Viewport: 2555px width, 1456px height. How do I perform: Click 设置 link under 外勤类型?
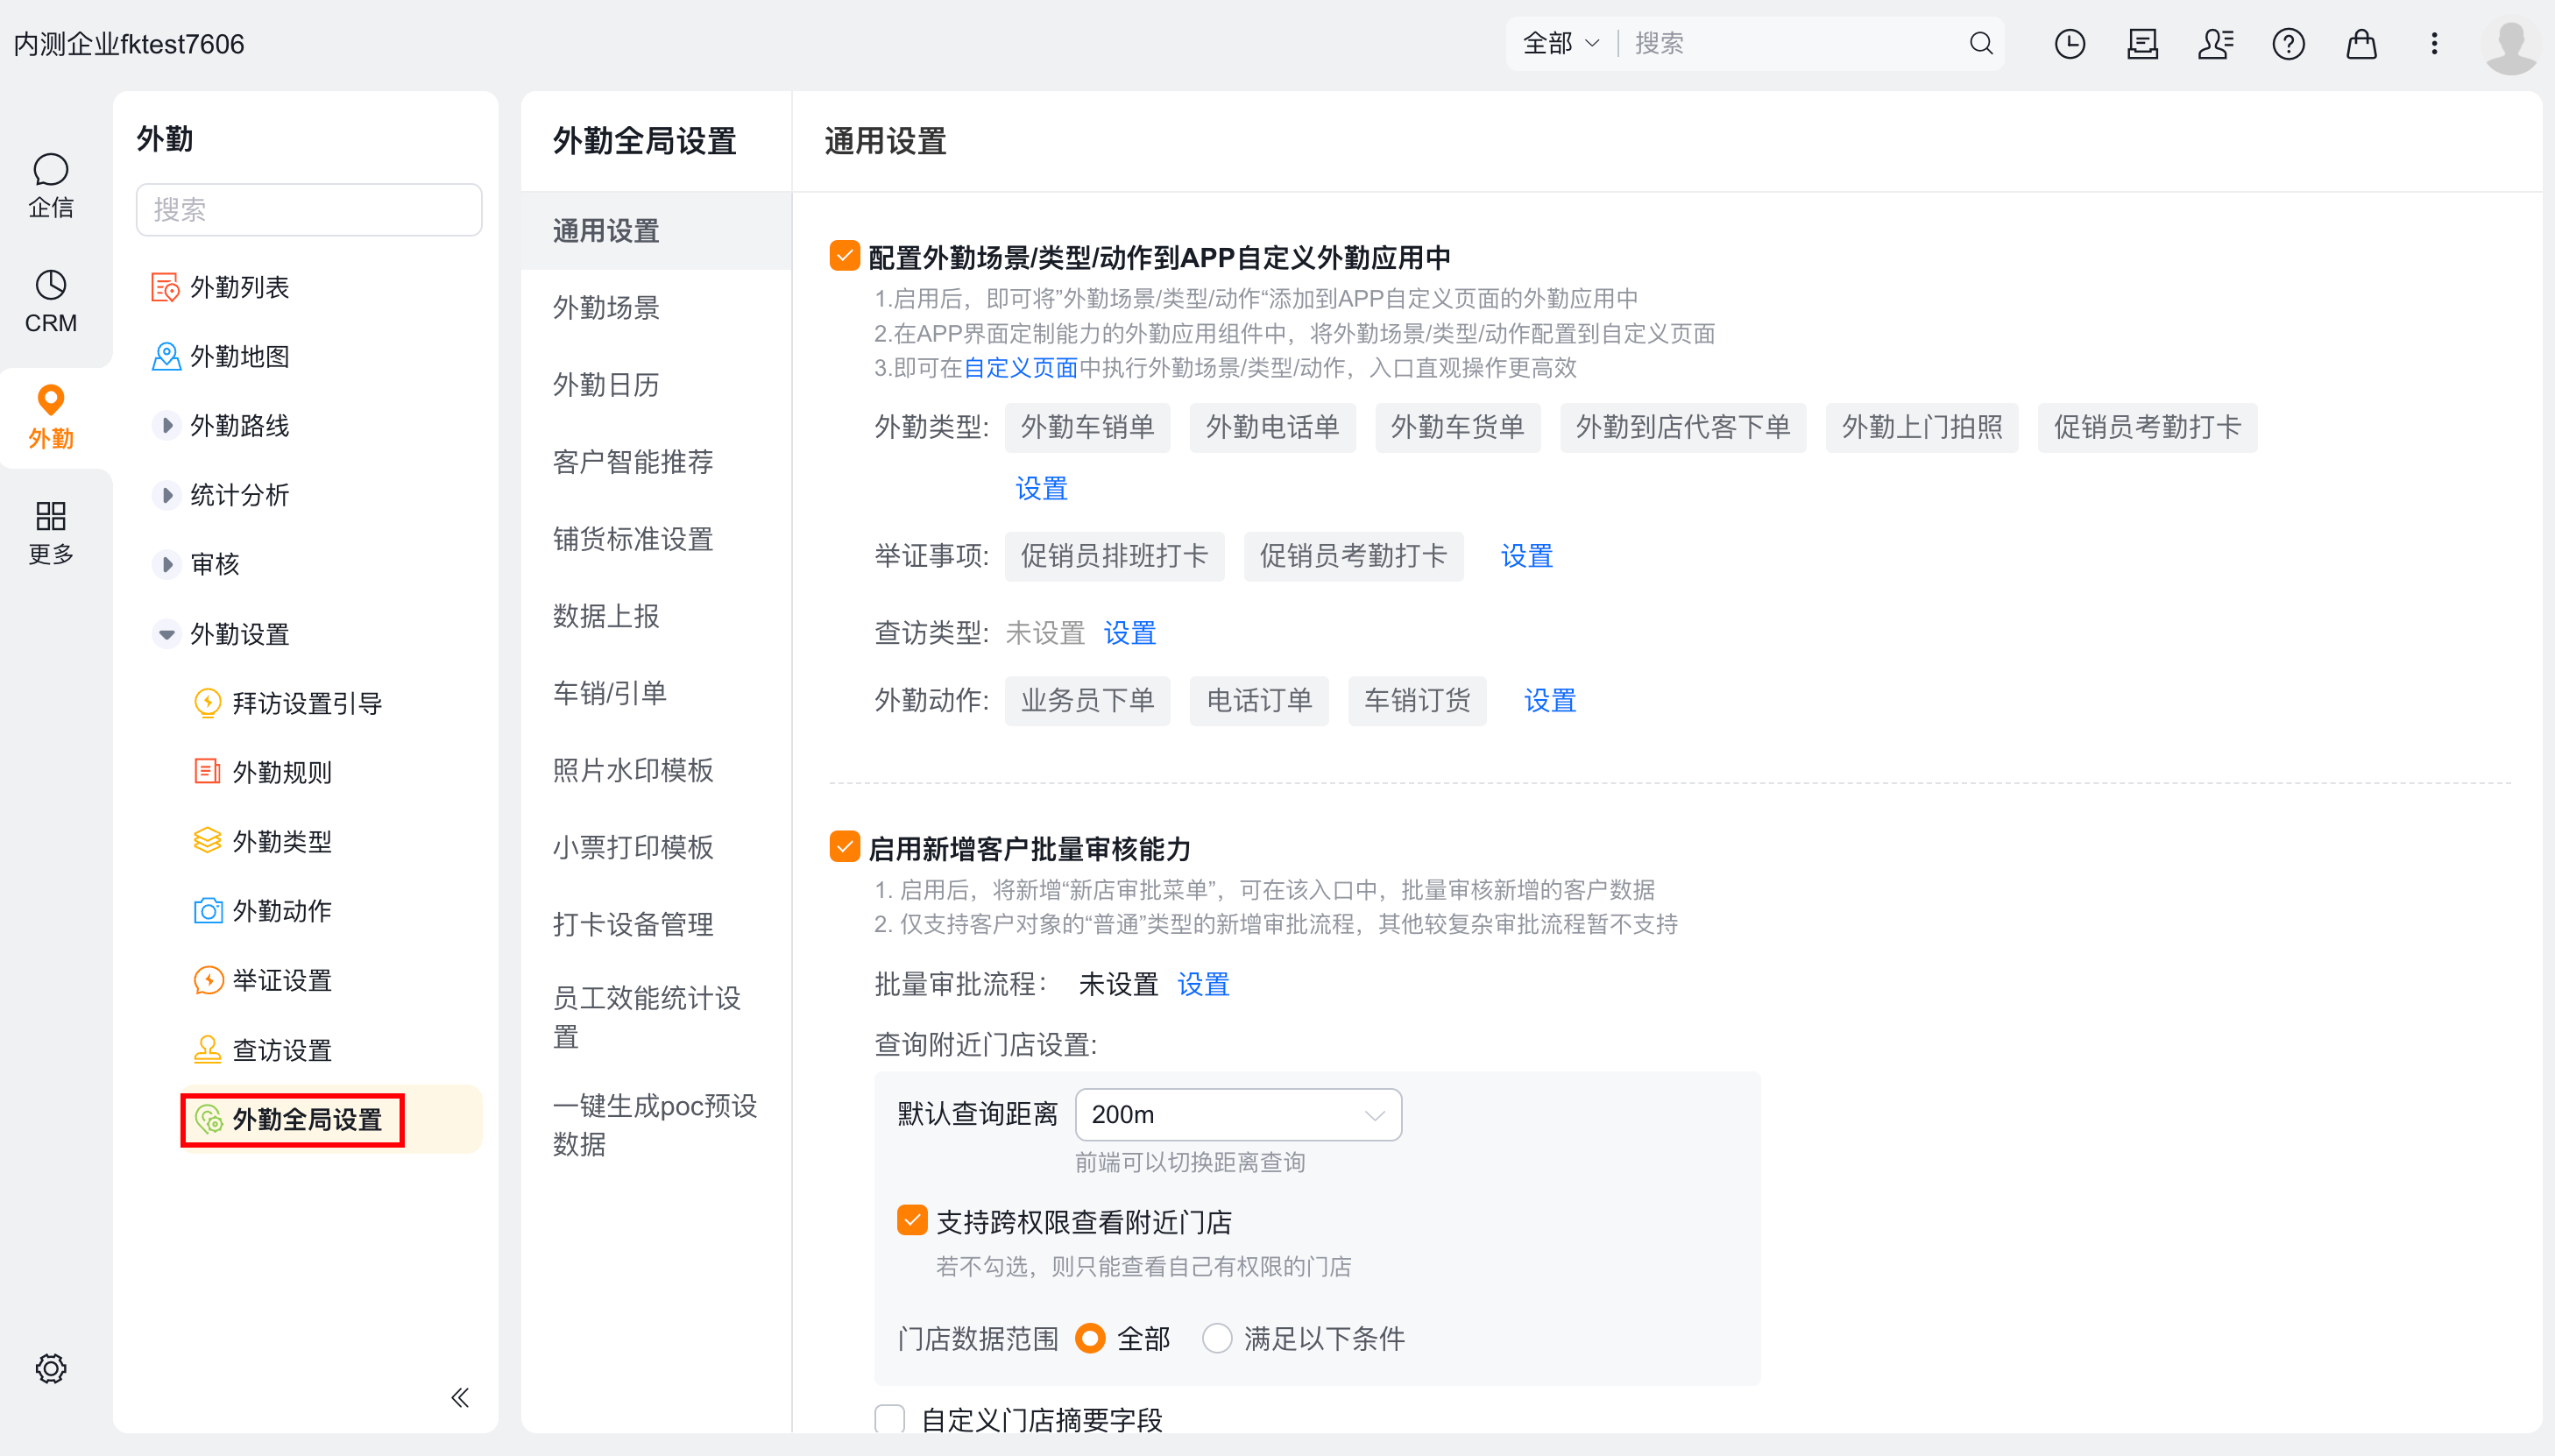(1041, 488)
